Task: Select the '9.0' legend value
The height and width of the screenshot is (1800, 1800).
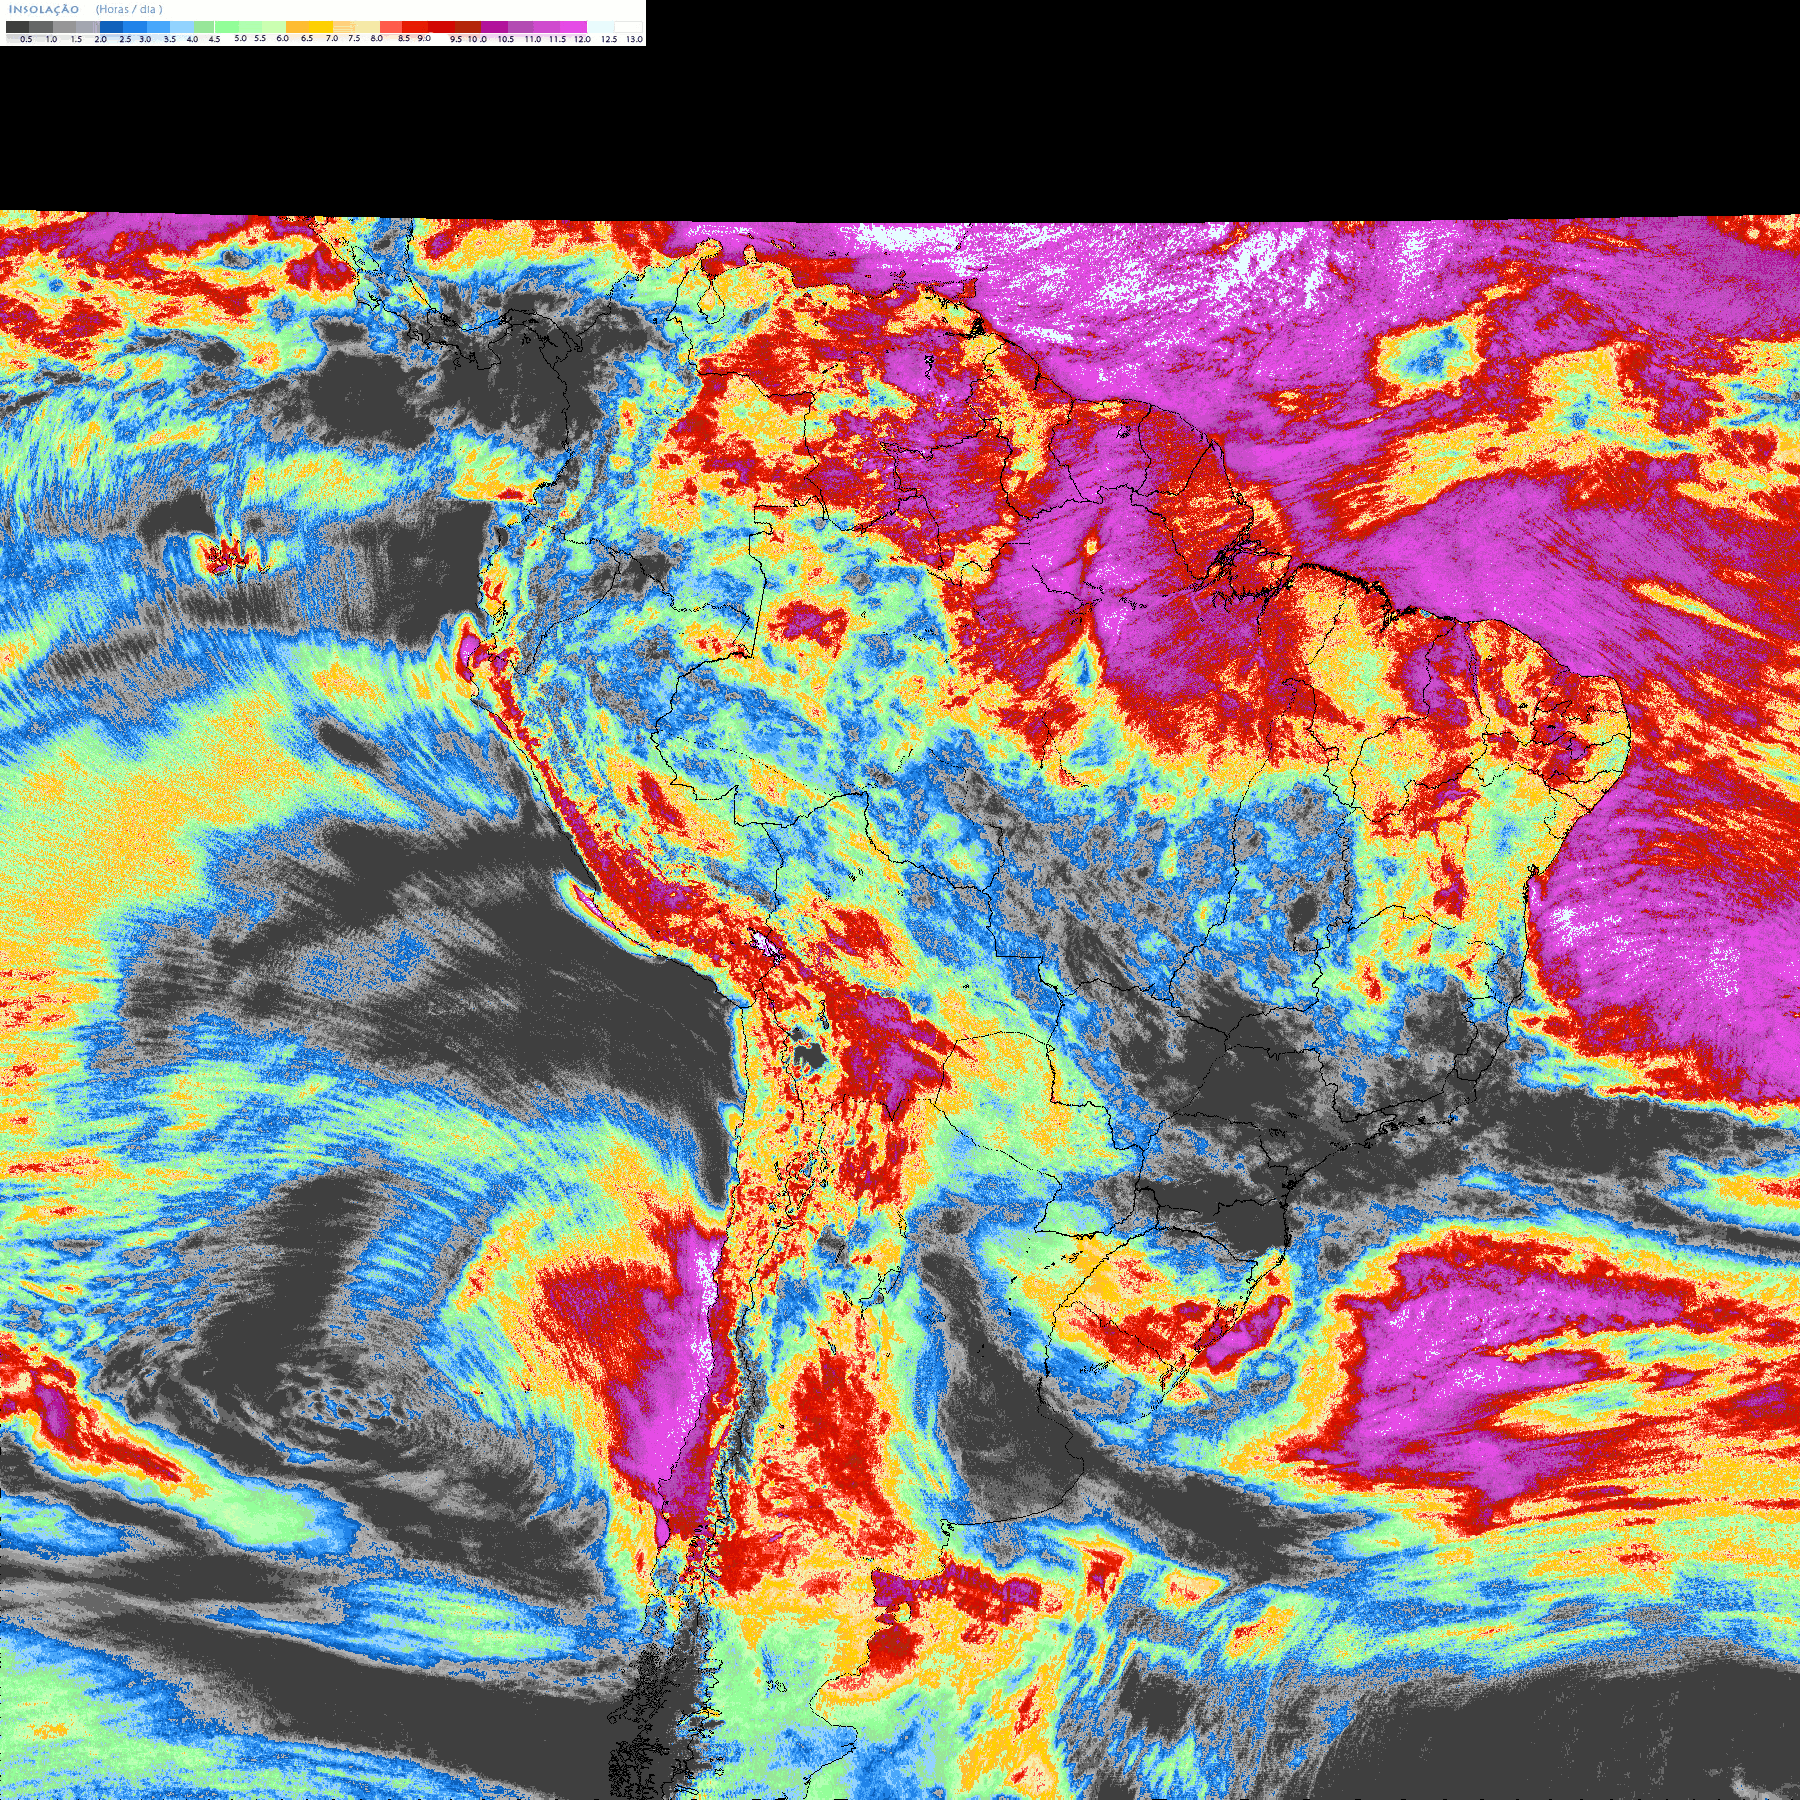Action: pos(424,38)
